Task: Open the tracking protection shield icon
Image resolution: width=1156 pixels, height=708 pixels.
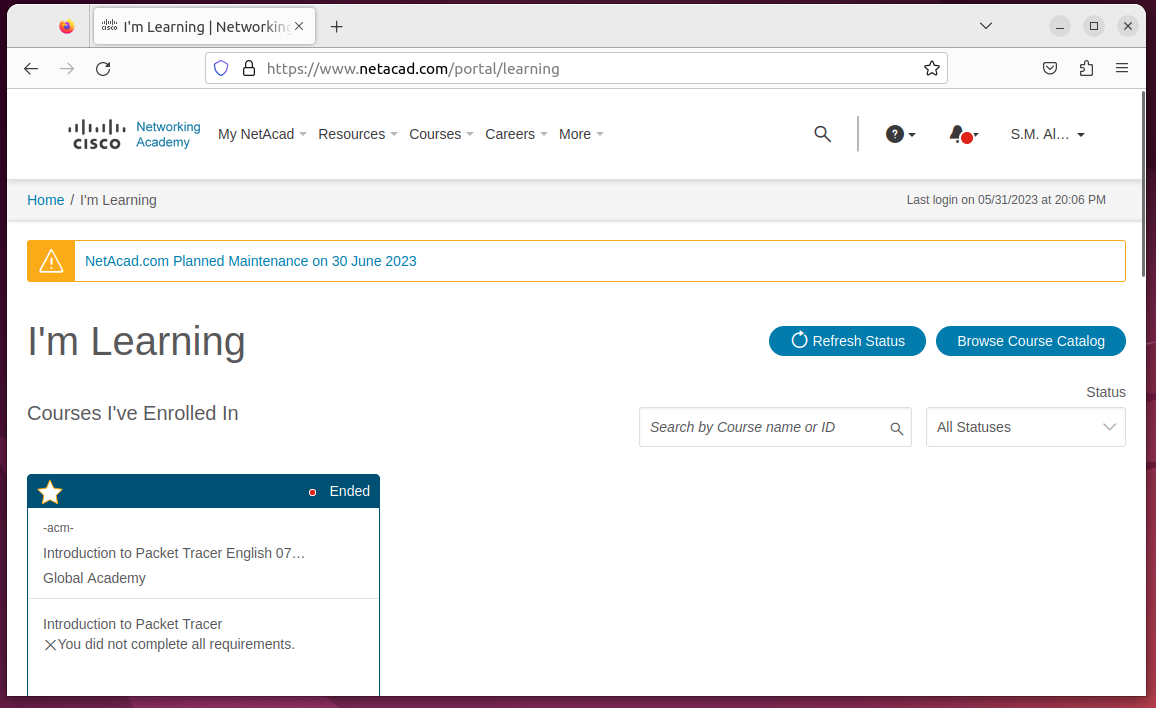Action: click(x=221, y=69)
